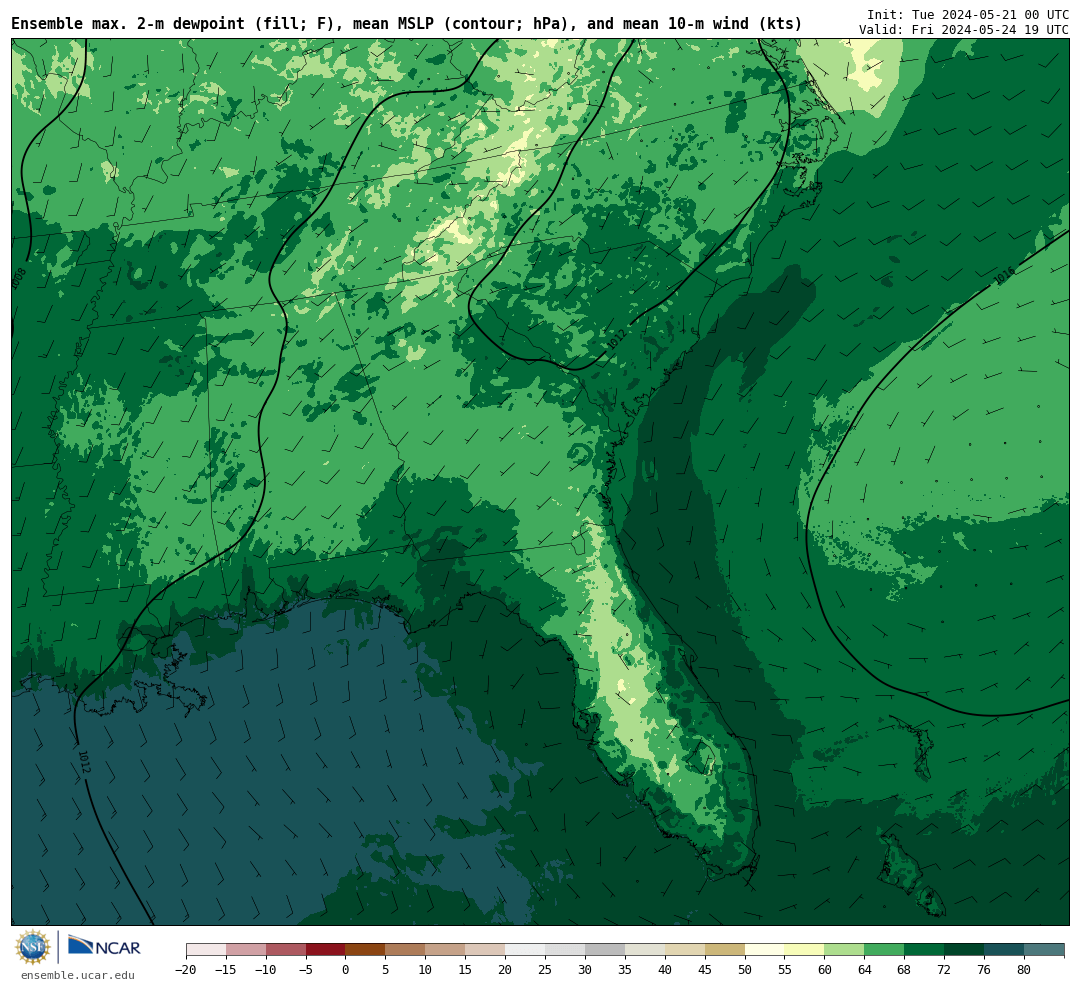
Task: Click the above-80 teal swatch
Action: [1045, 949]
